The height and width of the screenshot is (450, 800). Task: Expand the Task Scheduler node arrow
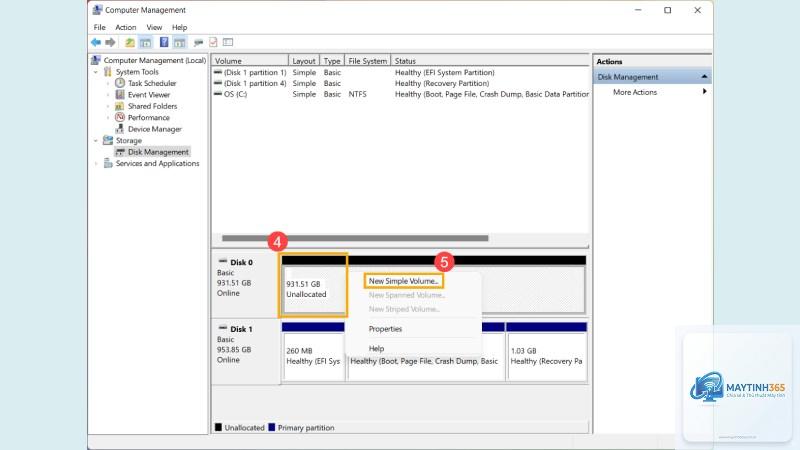tap(108, 83)
